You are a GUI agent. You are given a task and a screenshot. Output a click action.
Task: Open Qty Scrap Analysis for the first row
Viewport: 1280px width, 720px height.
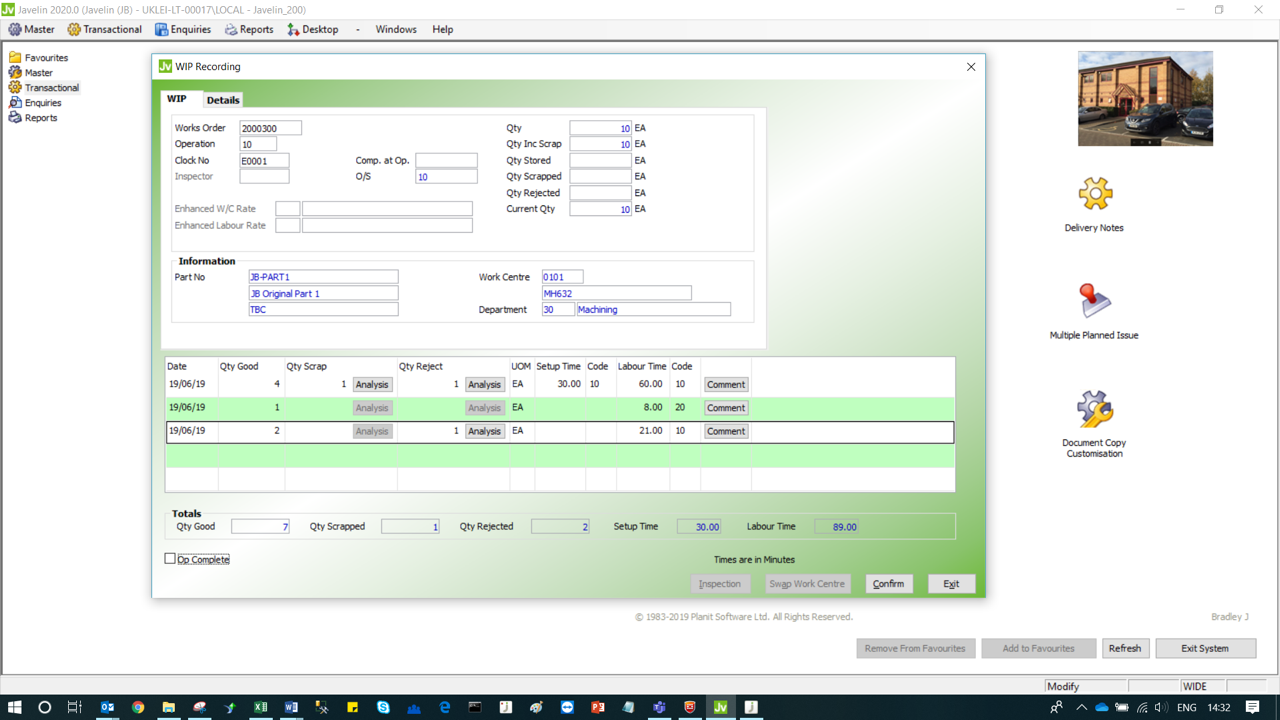[372, 384]
